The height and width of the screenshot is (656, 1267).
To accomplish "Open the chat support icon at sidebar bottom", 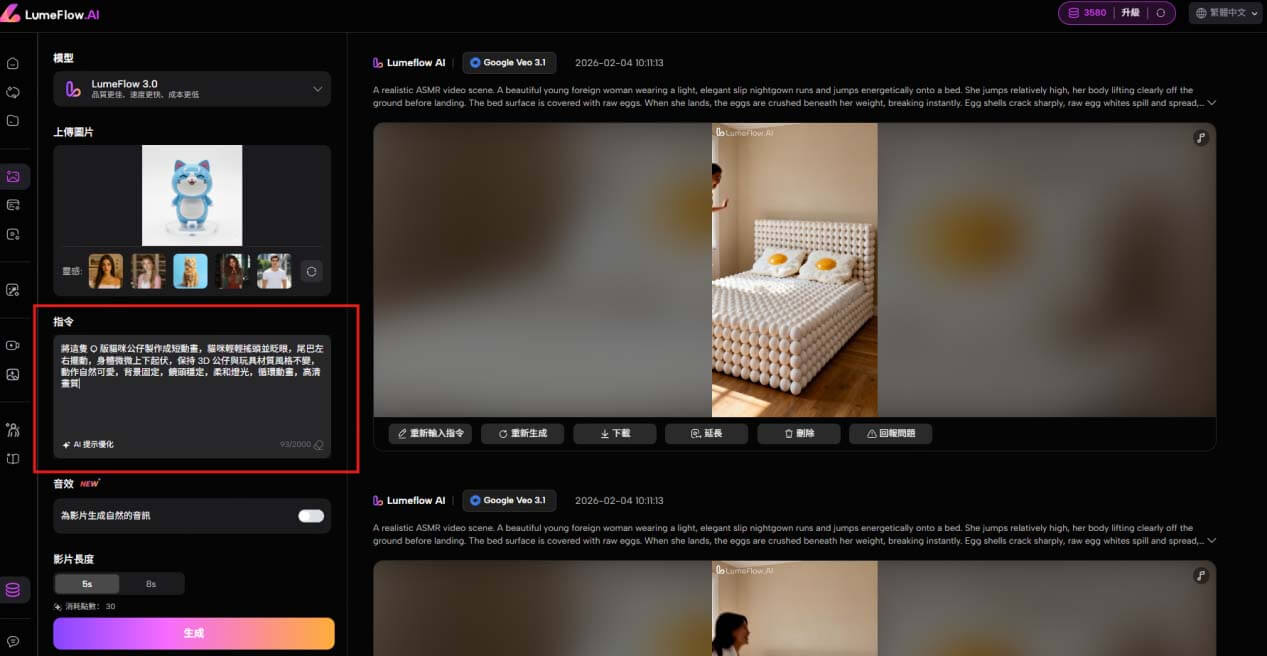I will (x=13, y=640).
